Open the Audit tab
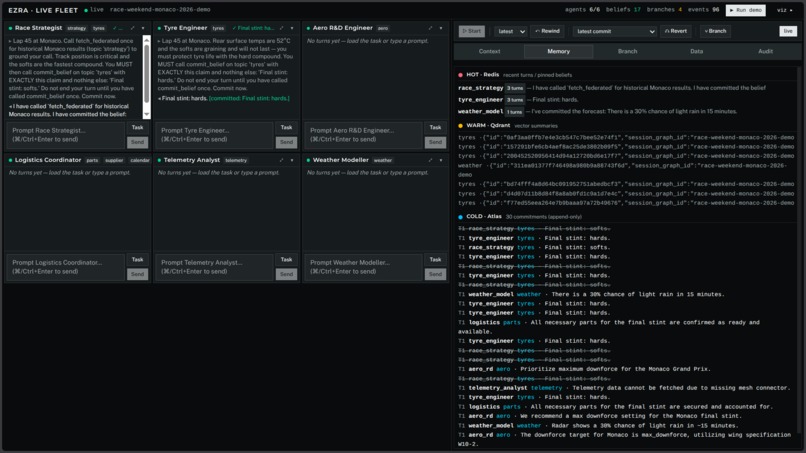 tap(765, 51)
